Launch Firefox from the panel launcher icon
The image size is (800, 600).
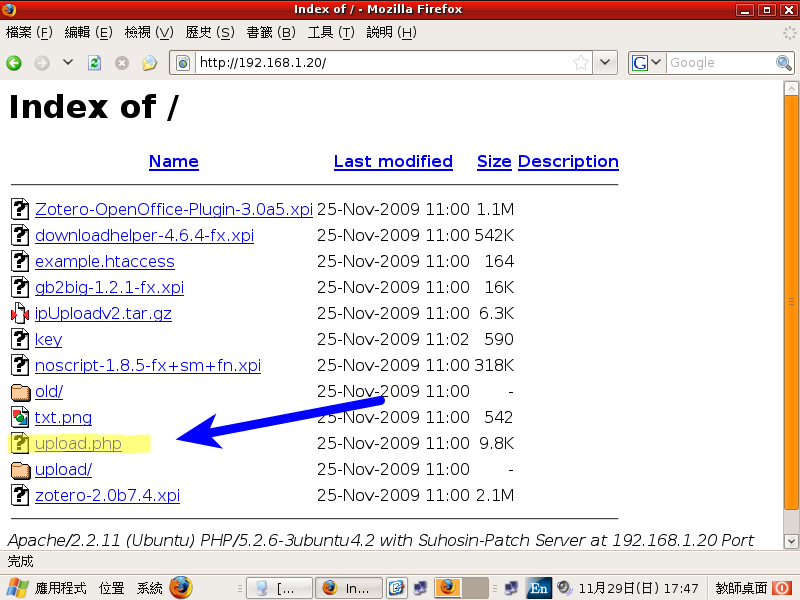pyautogui.click(x=181, y=587)
